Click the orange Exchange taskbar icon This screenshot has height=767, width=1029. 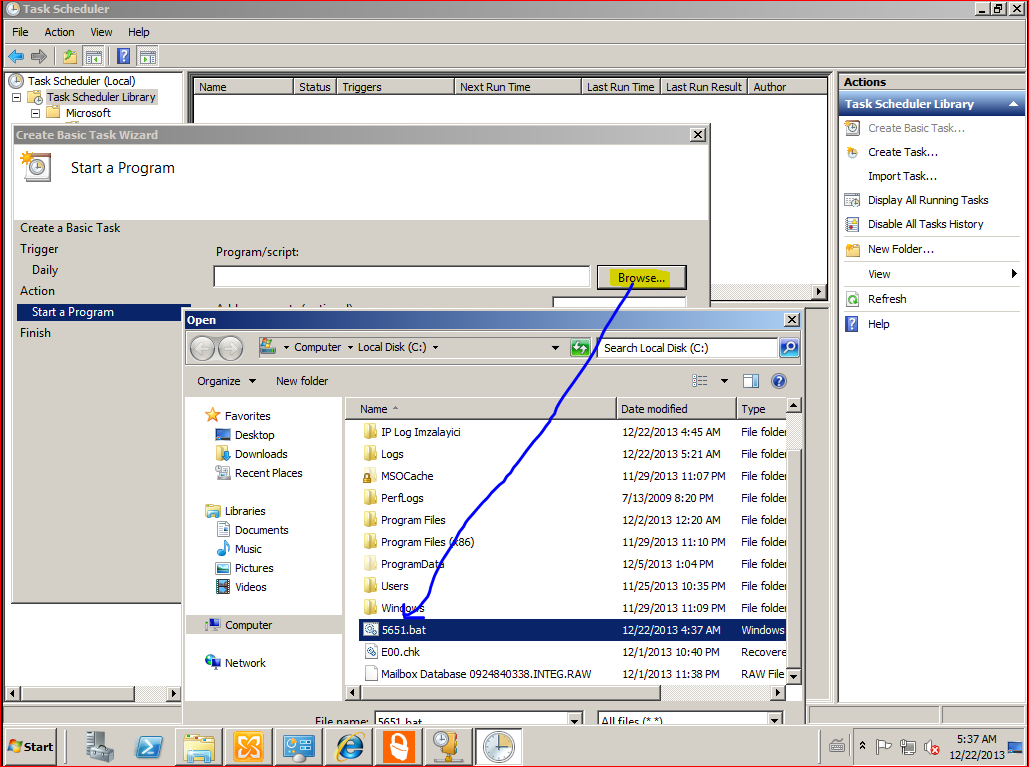(x=249, y=747)
